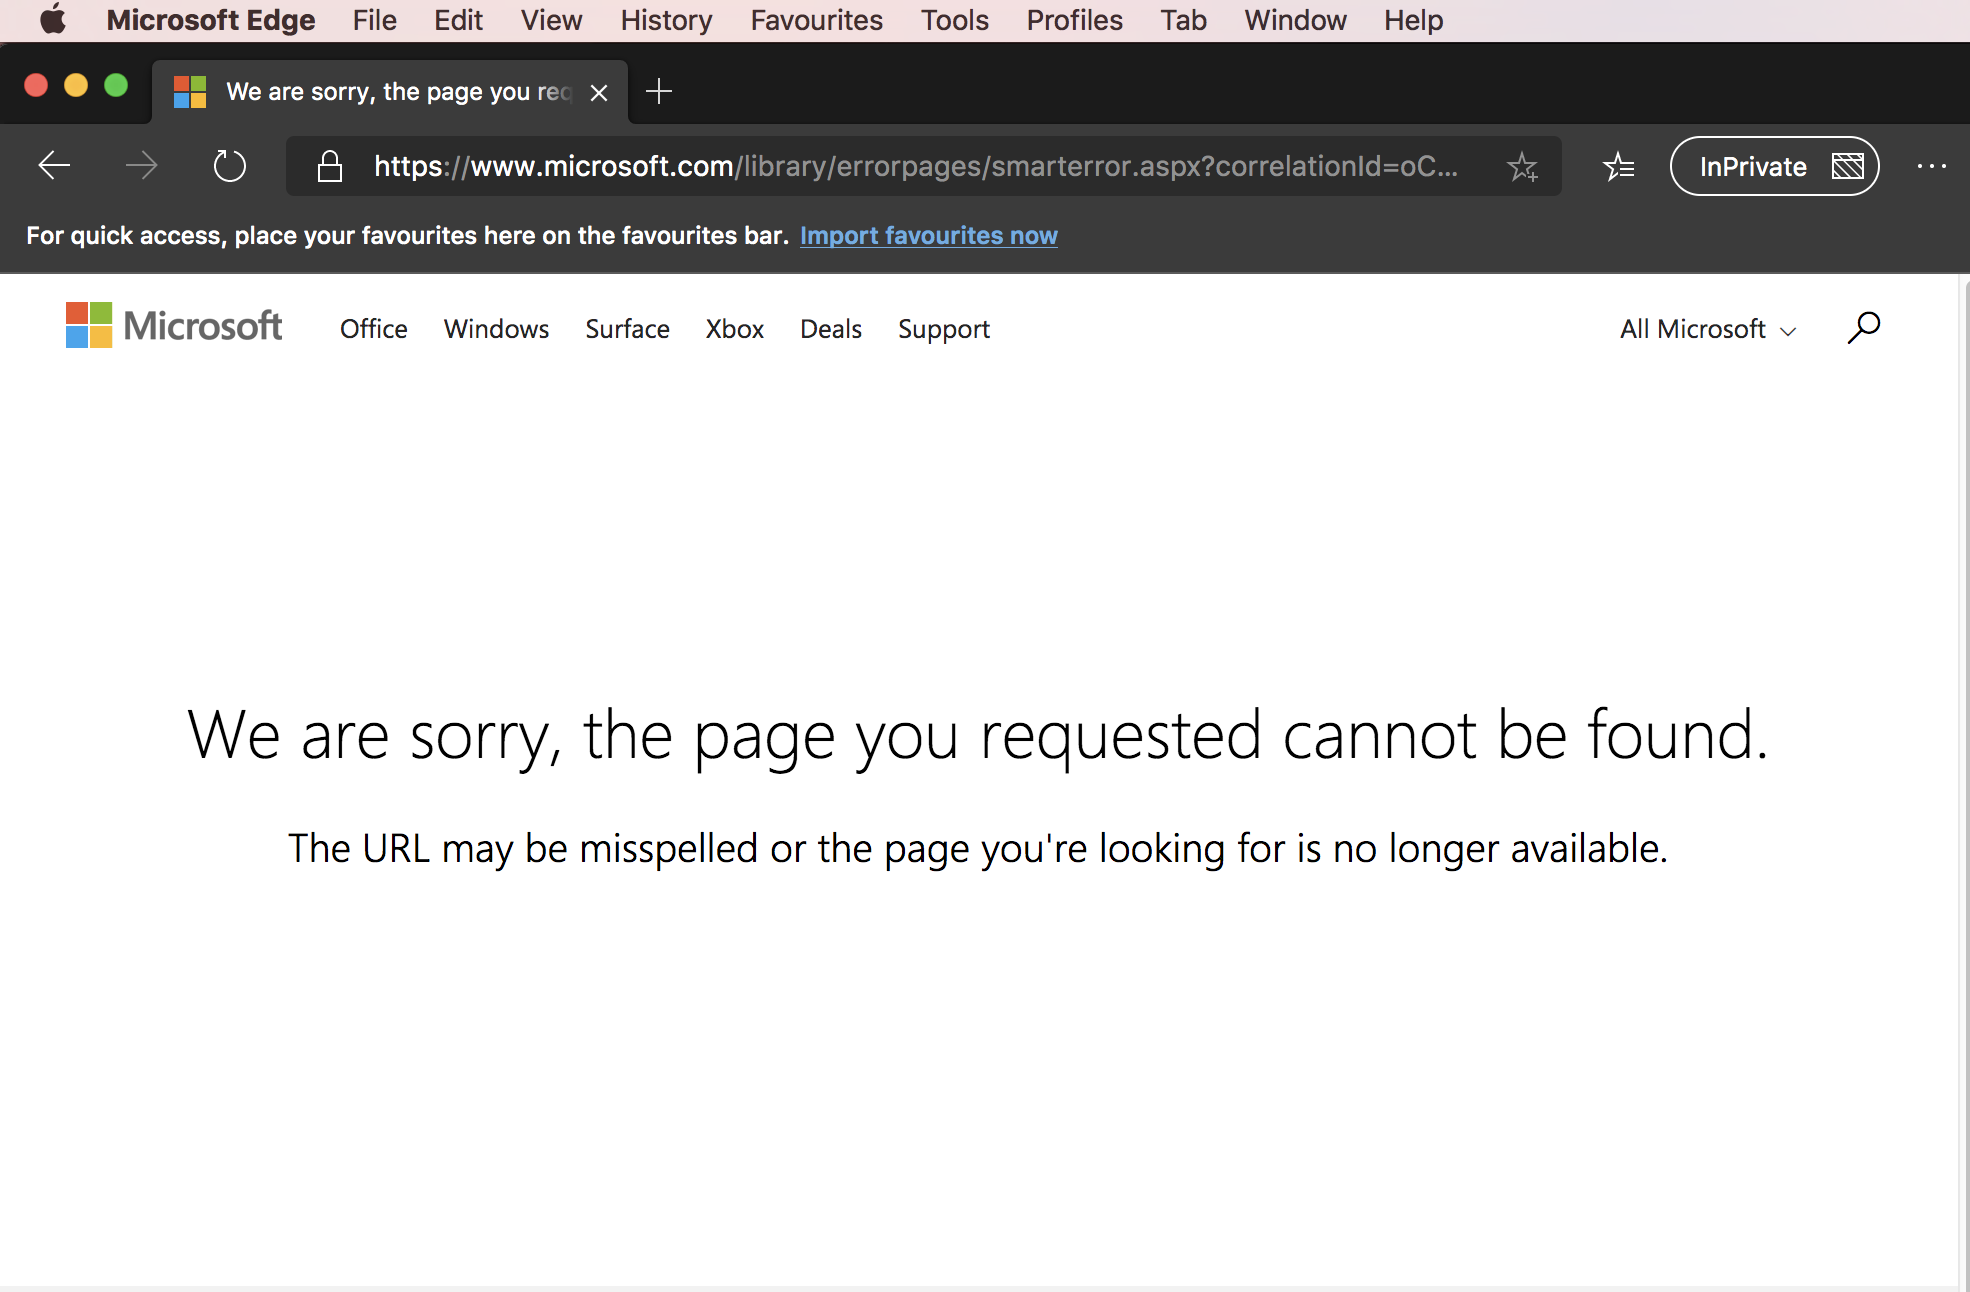Open the Windows link

[496, 329]
